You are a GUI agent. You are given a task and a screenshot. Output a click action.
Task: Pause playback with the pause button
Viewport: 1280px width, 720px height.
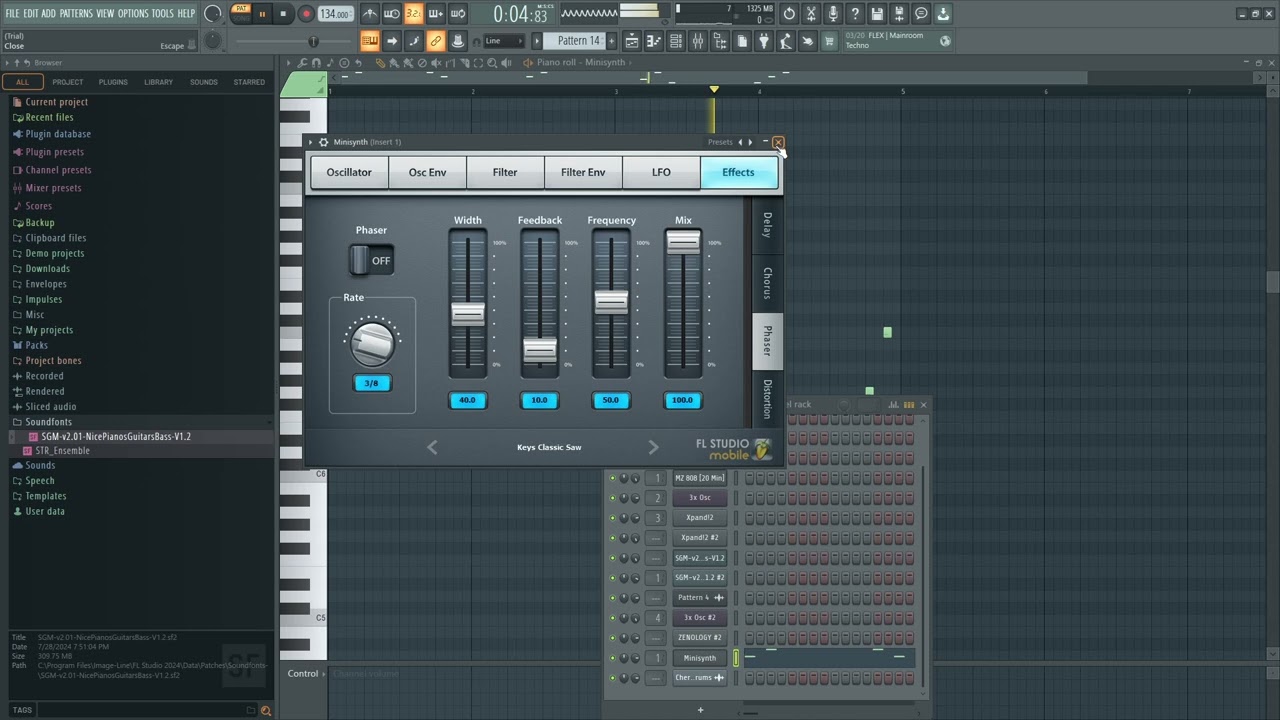pos(262,14)
